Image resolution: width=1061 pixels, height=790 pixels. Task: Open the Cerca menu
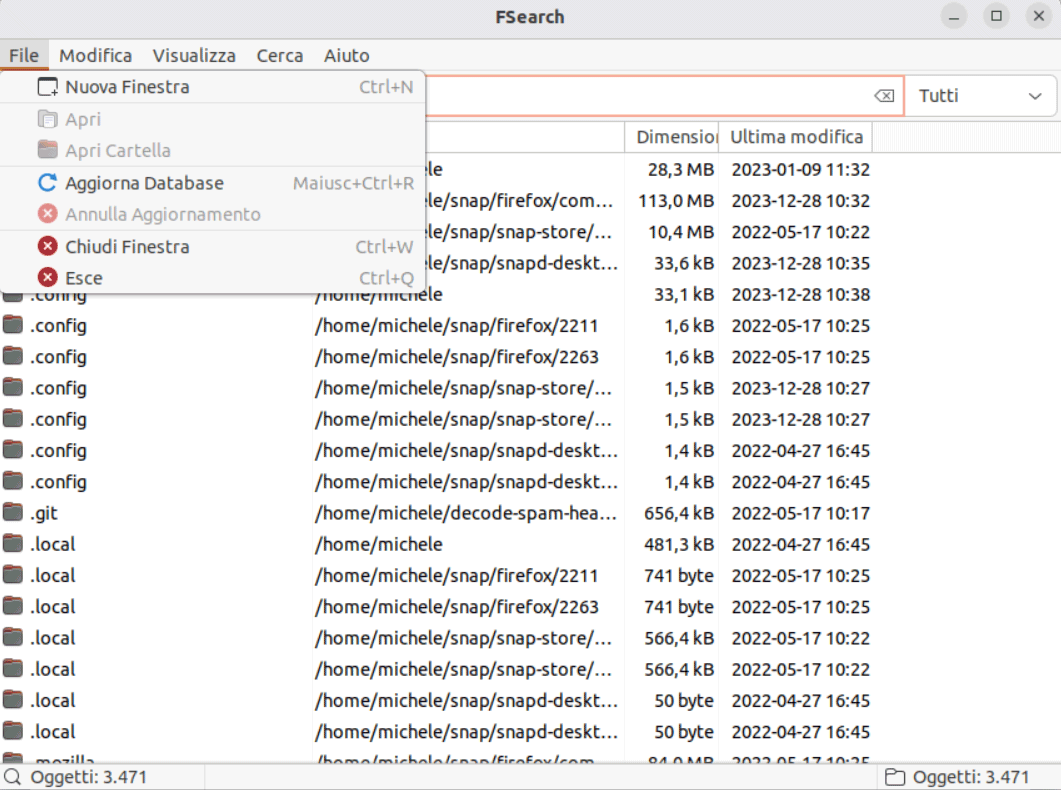tap(279, 56)
